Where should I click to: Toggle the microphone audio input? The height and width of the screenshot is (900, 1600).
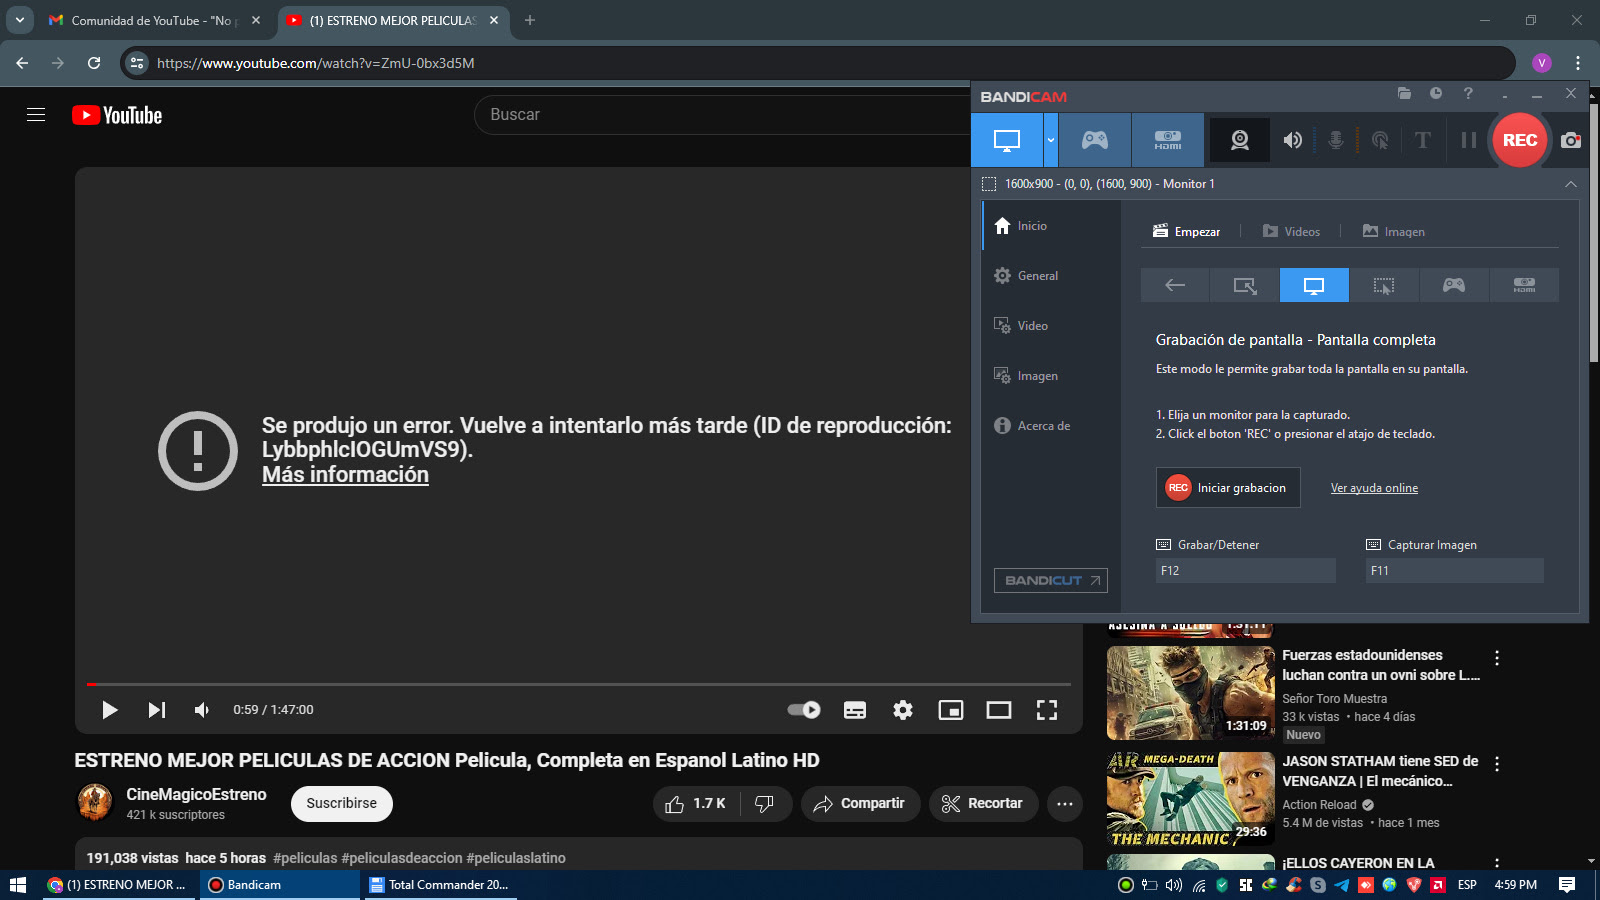[1336, 140]
